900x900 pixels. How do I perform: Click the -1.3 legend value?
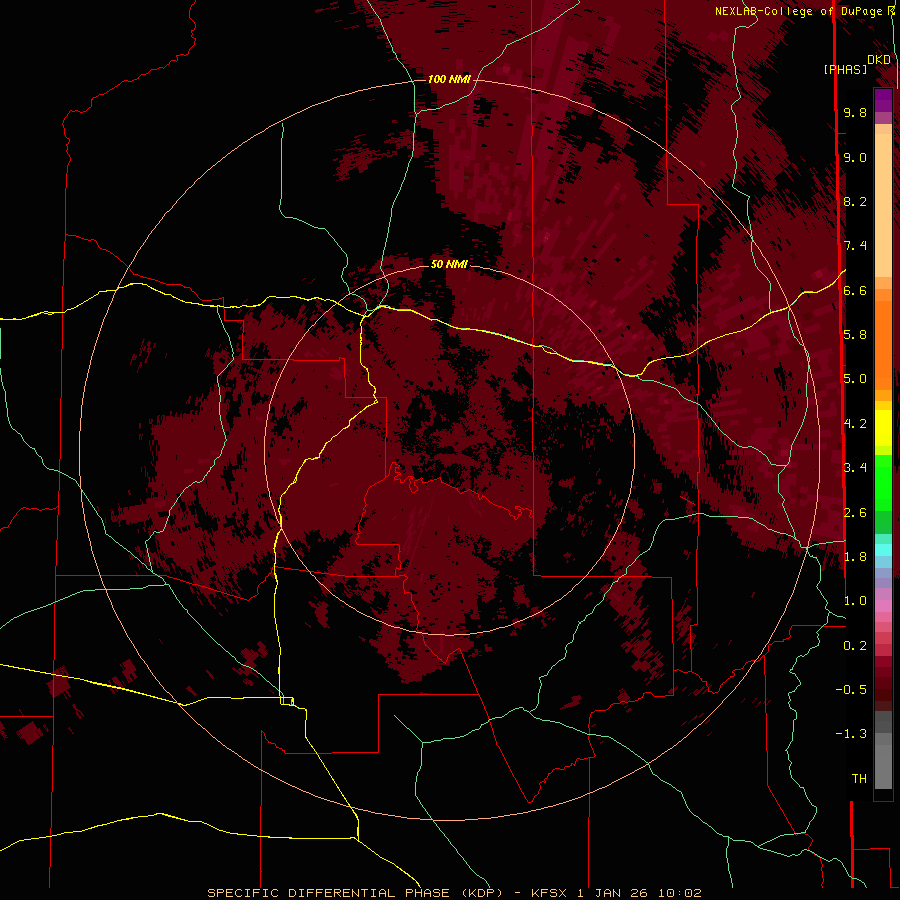851,734
